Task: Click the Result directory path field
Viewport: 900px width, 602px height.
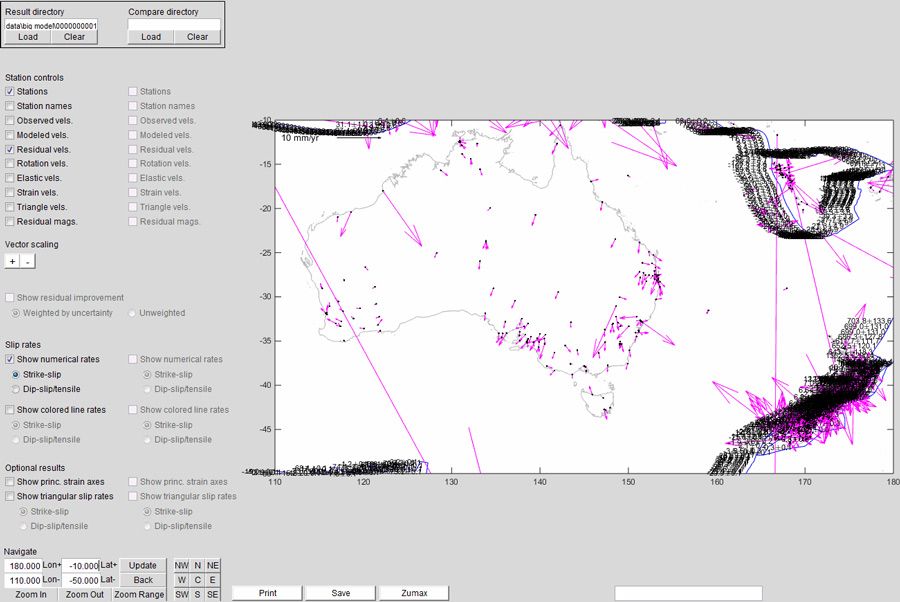Action: pos(50,25)
